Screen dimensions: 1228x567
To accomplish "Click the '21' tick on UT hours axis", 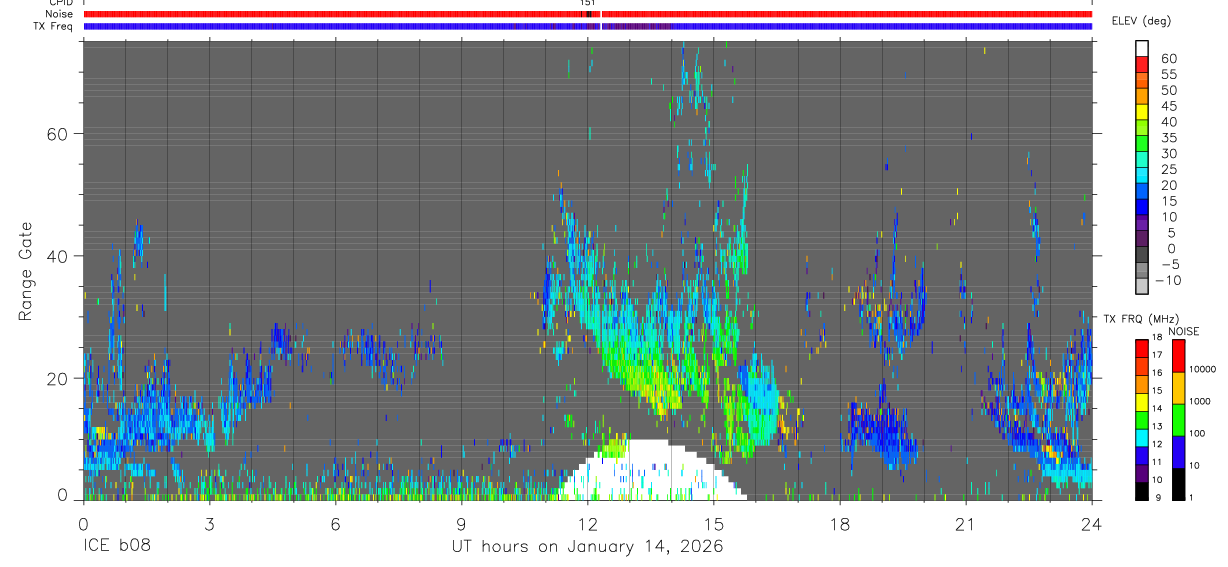I will tap(965, 523).
